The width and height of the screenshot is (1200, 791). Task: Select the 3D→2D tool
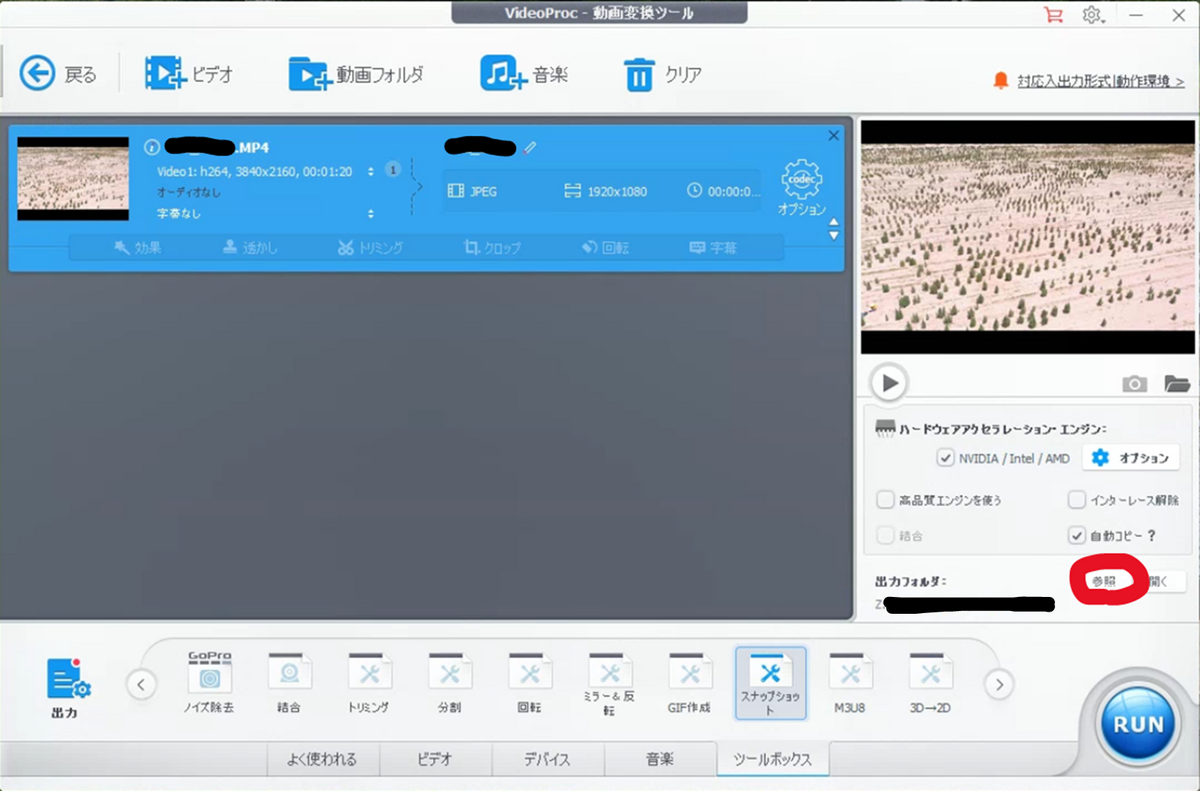click(930, 683)
